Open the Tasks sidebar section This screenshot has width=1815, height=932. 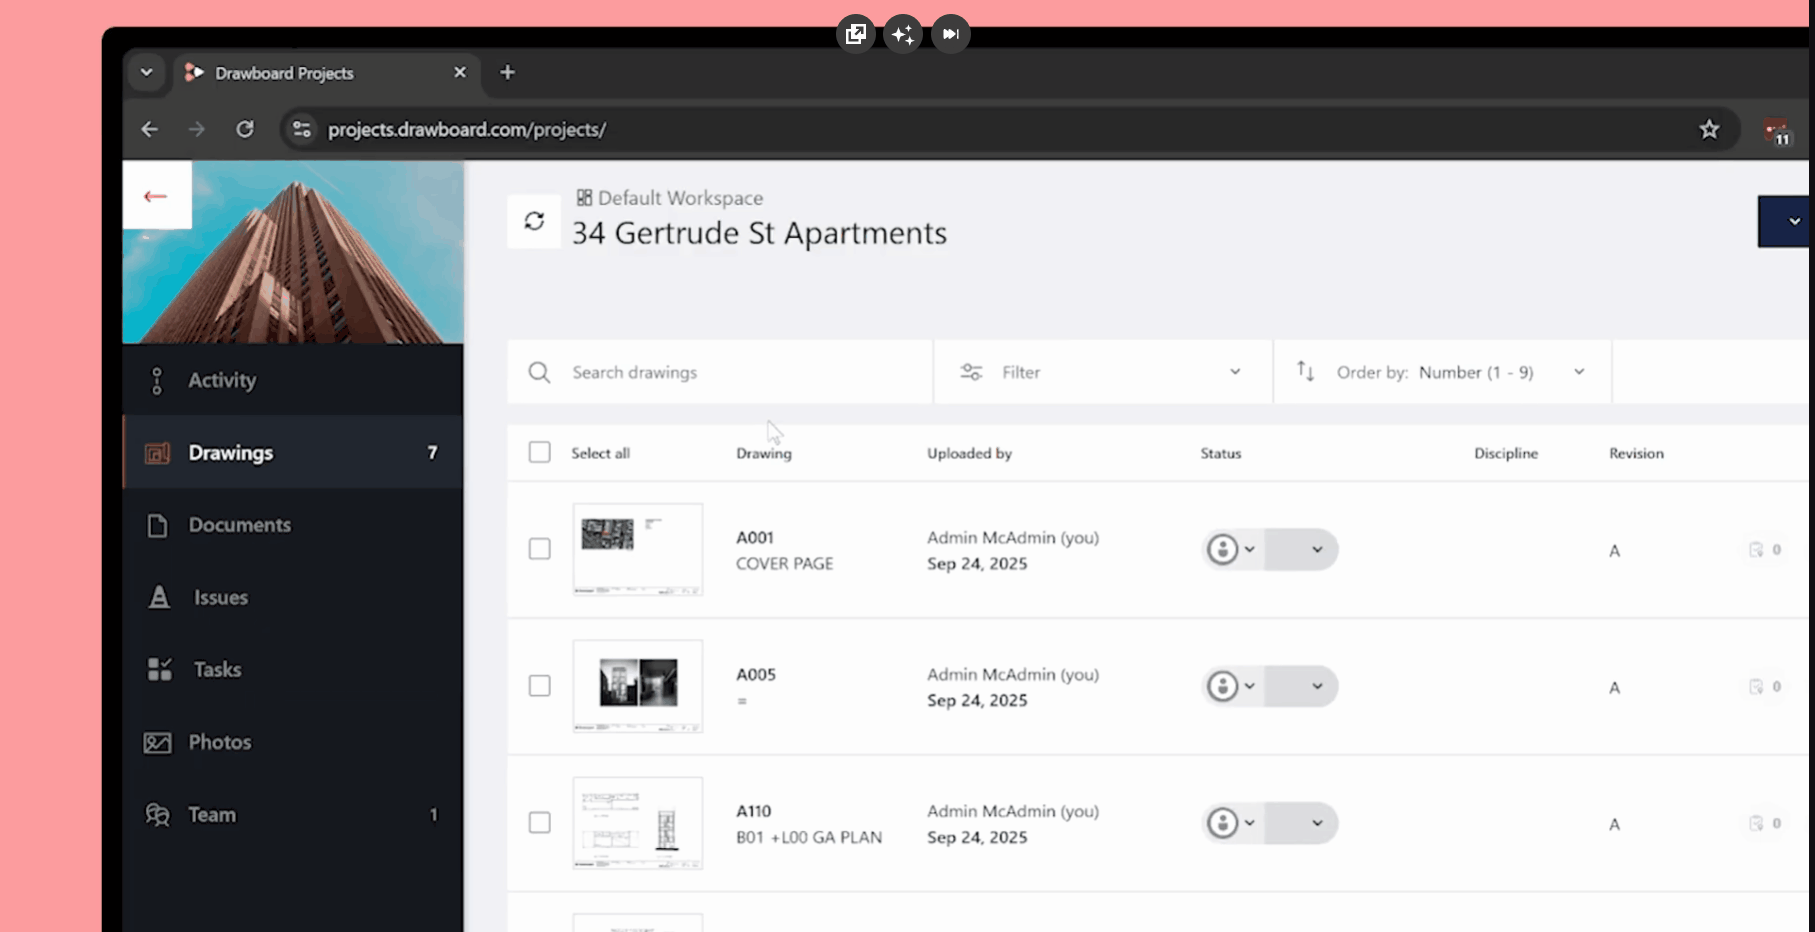coord(292,669)
